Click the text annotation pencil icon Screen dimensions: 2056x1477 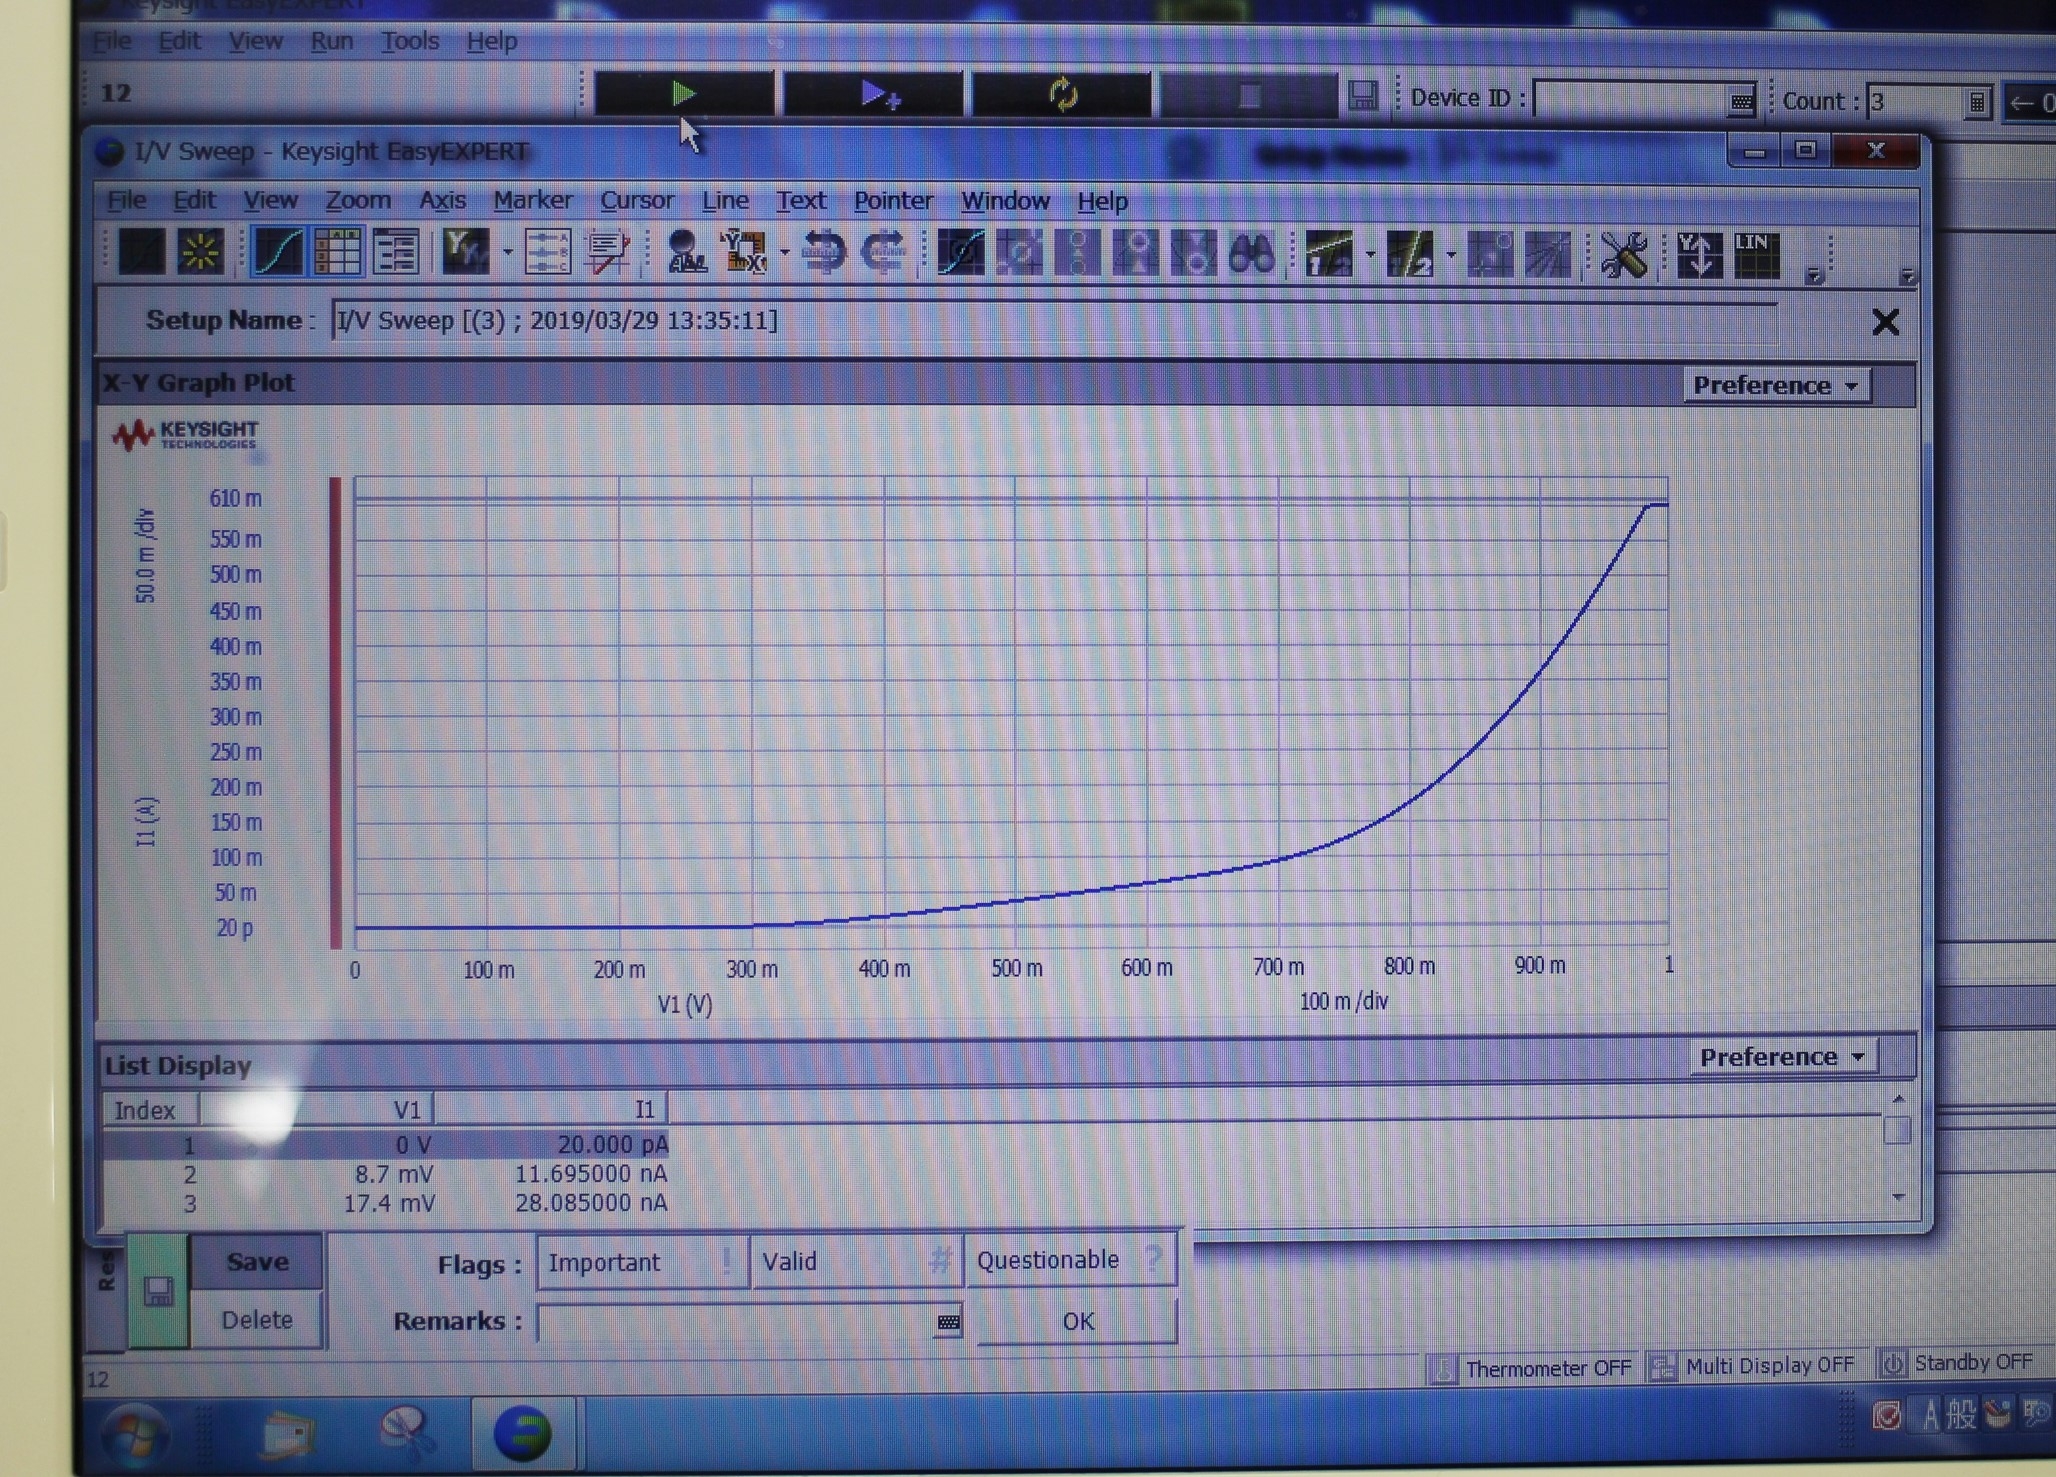[607, 252]
